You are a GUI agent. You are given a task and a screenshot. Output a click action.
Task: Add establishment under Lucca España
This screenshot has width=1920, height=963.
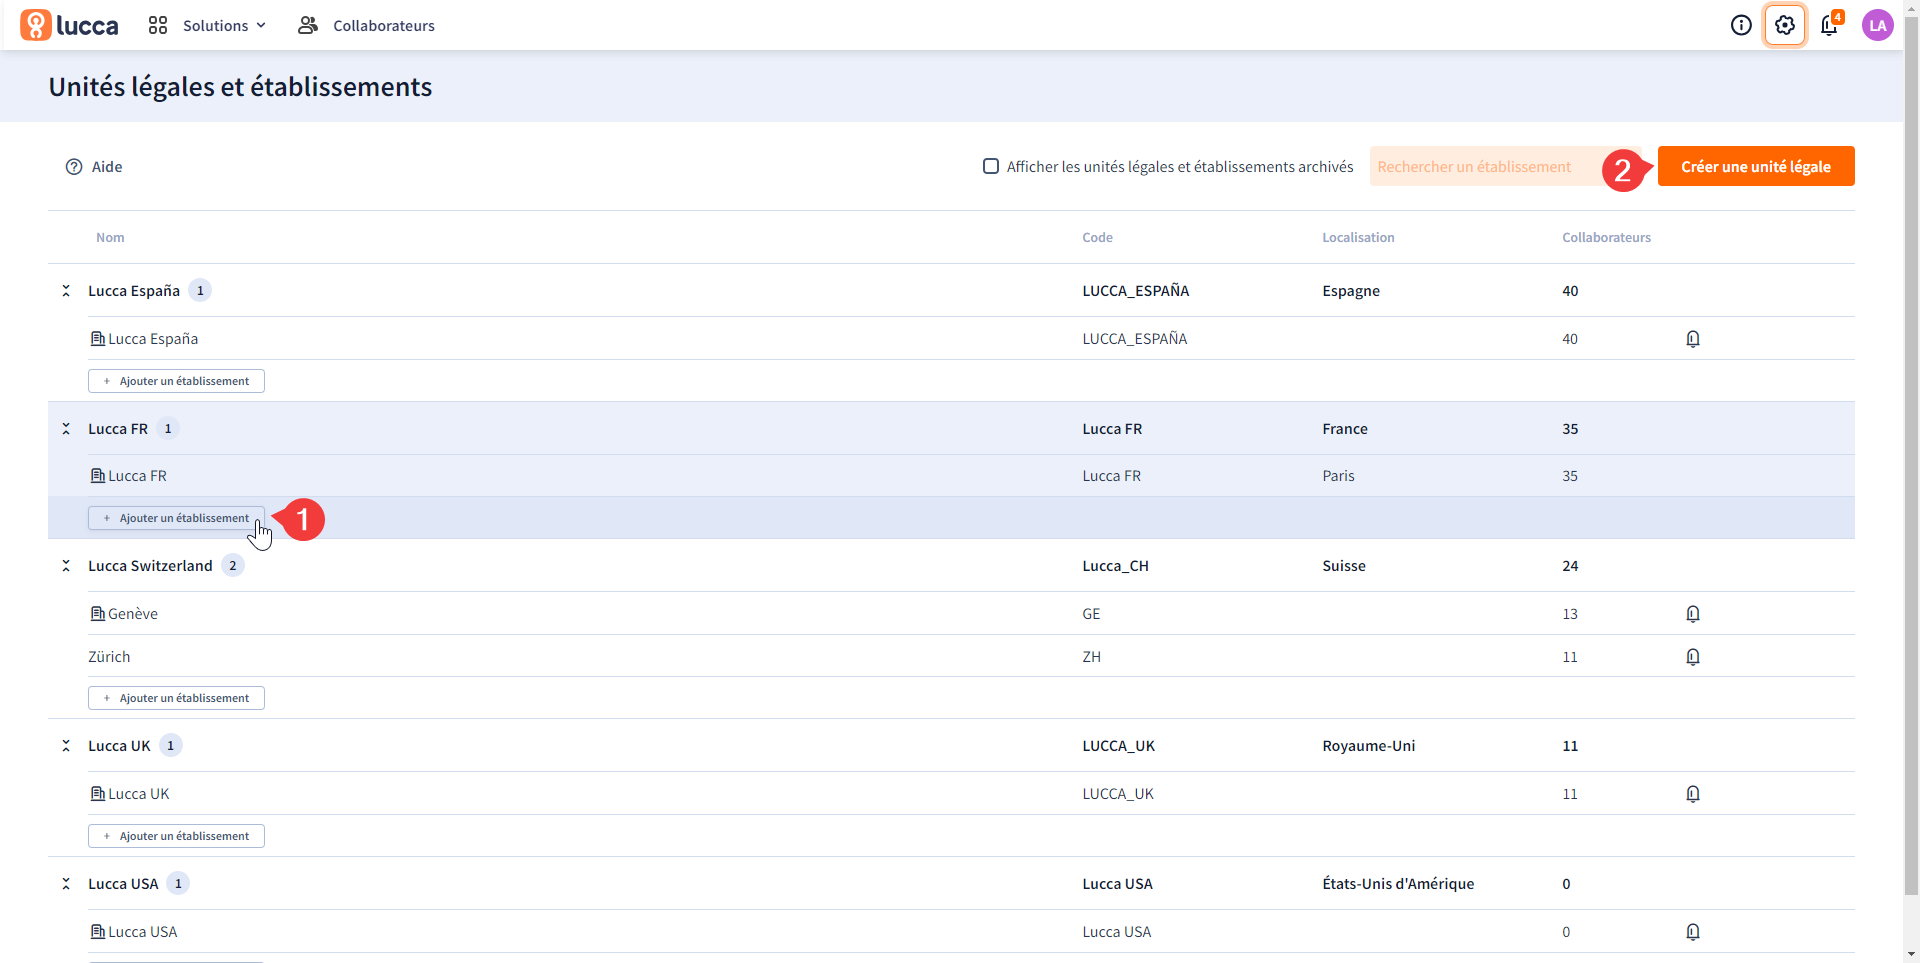[176, 381]
